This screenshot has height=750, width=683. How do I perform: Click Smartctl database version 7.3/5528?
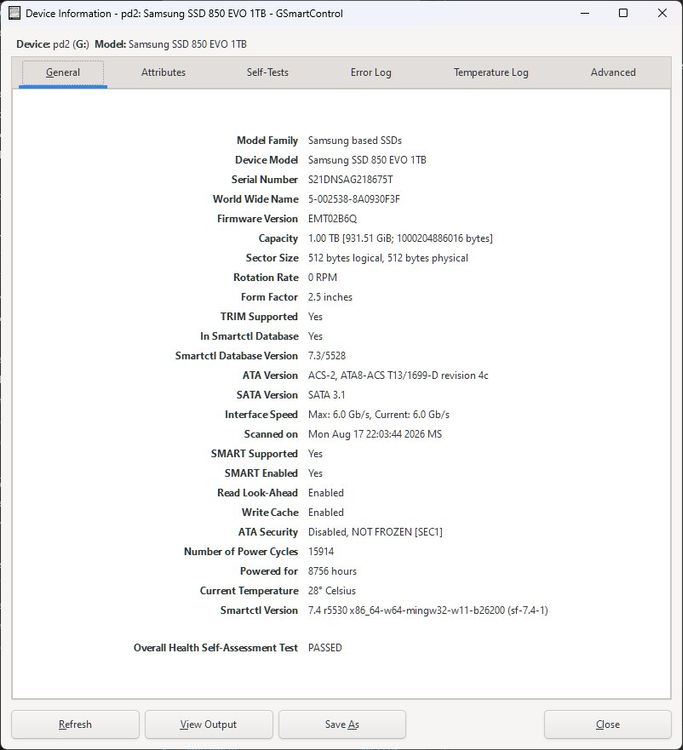click(327, 356)
